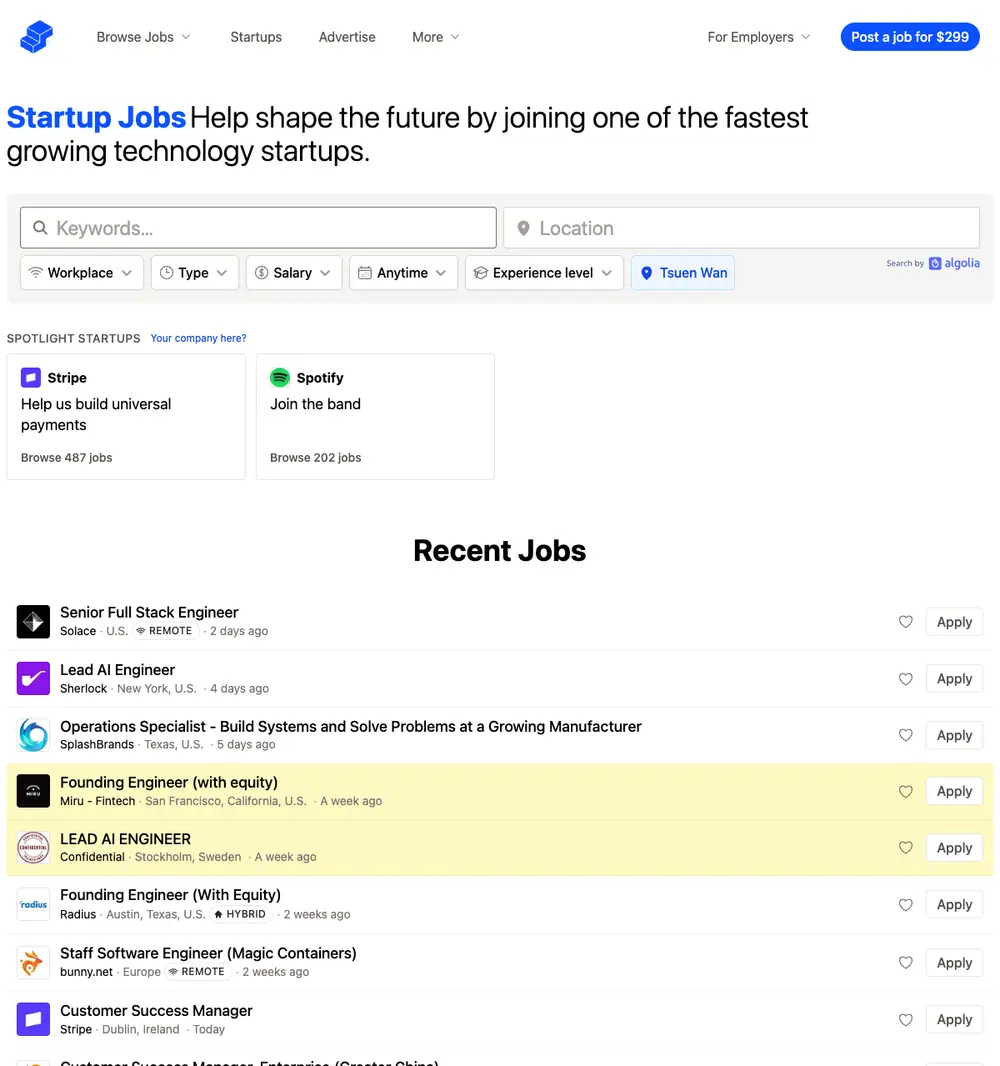Open Browse 487 jobs for Stripe
Image resolution: width=1000 pixels, height=1066 pixels.
coord(67,458)
